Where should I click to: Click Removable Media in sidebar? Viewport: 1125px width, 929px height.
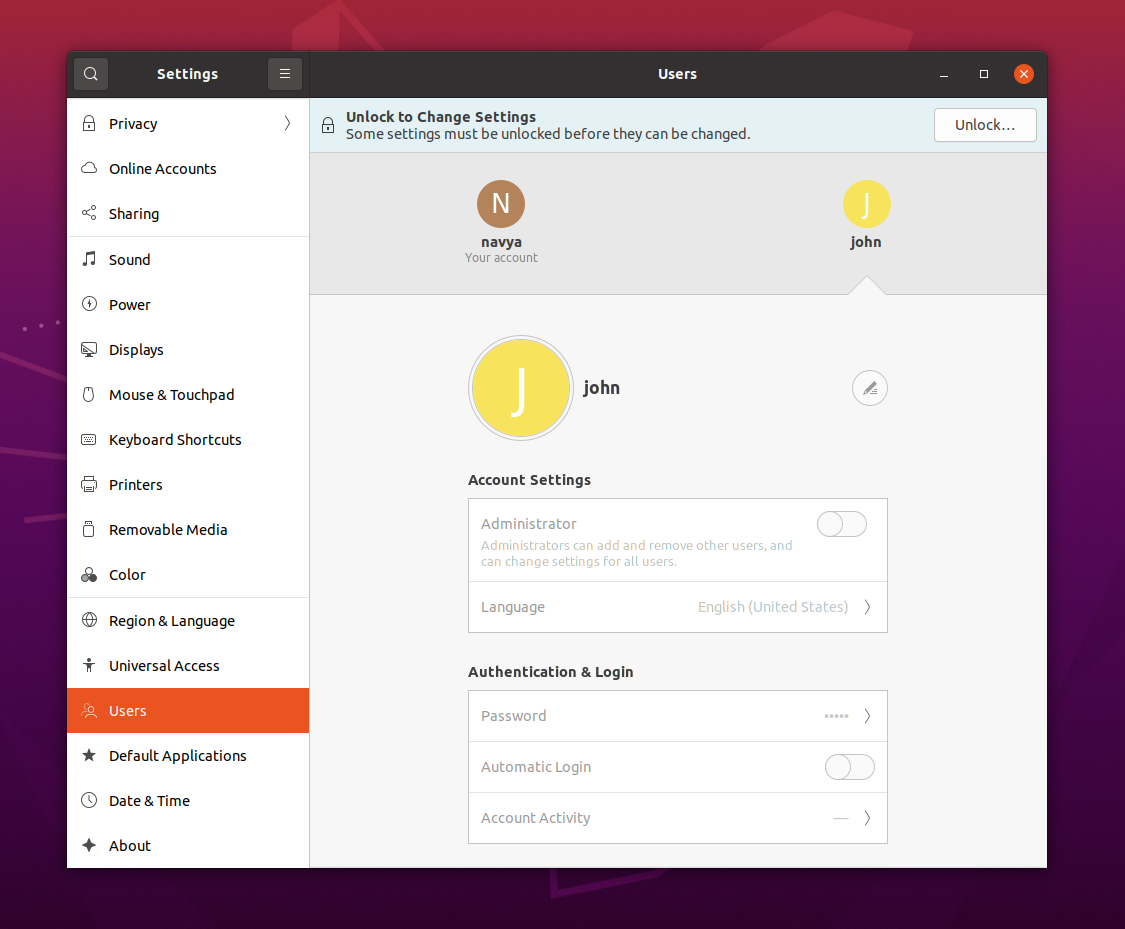click(x=188, y=529)
